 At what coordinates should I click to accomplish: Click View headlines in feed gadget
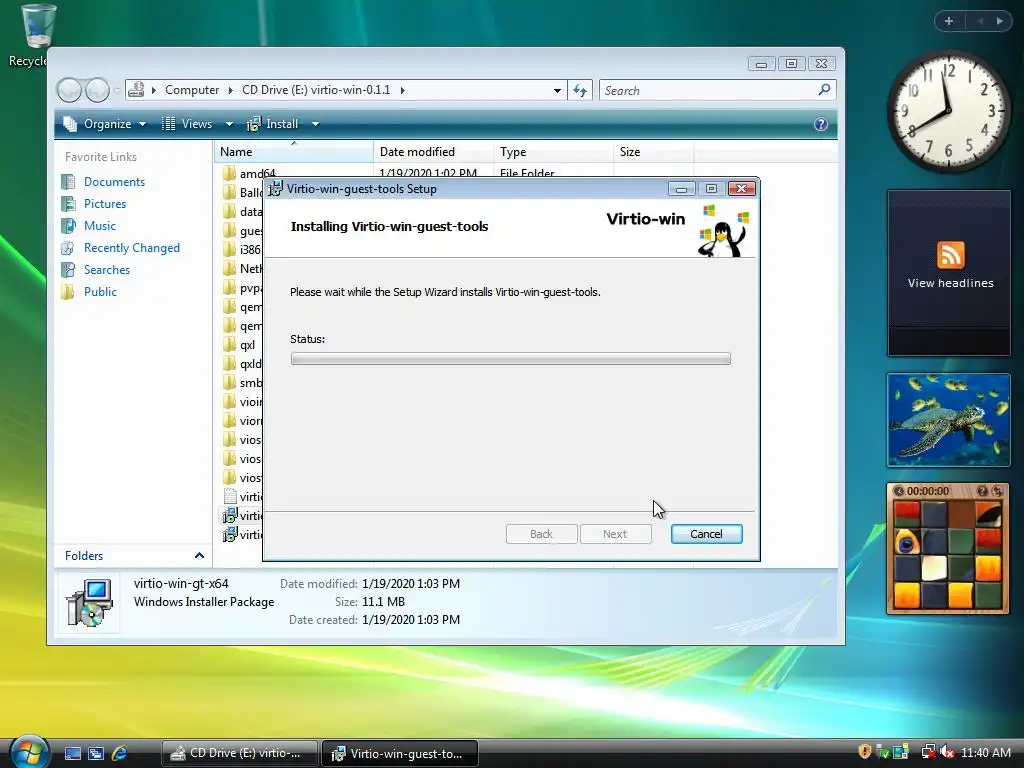(950, 283)
